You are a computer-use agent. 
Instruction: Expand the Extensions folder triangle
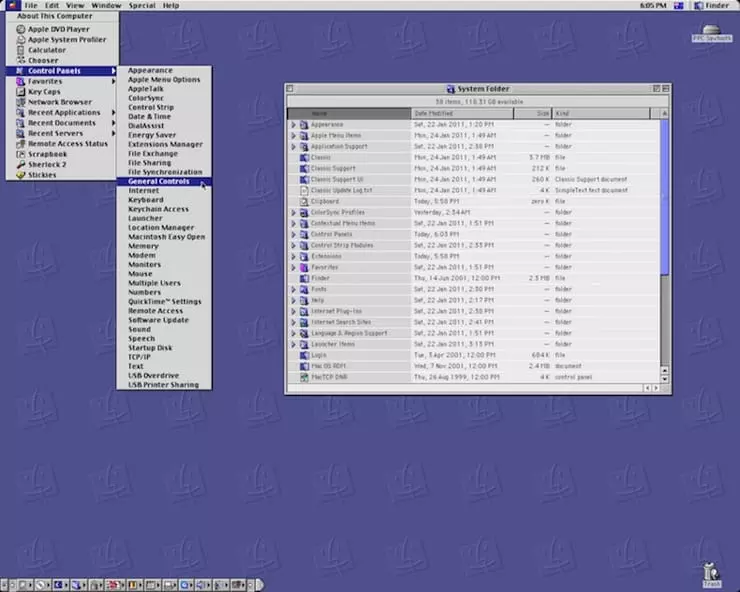coord(293,256)
